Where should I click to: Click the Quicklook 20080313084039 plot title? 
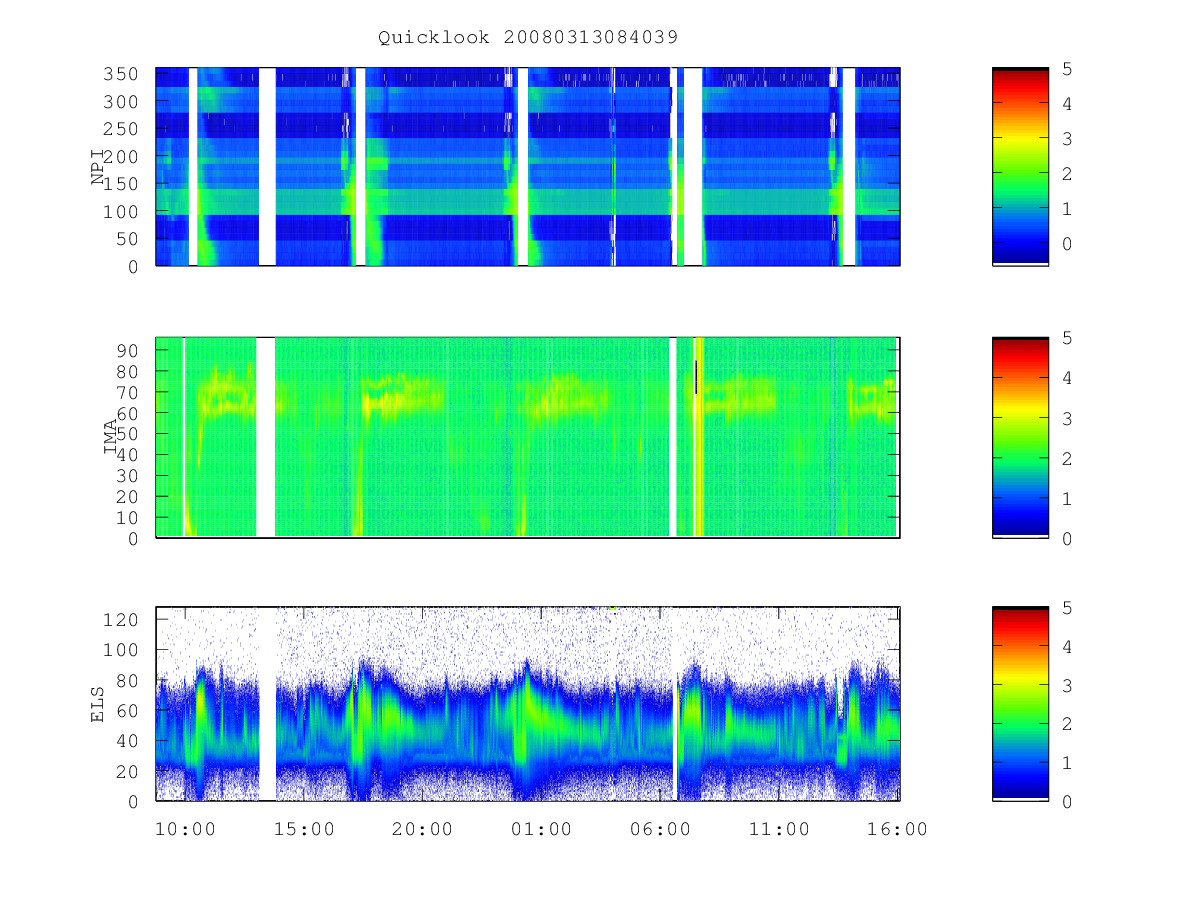[x=528, y=38]
